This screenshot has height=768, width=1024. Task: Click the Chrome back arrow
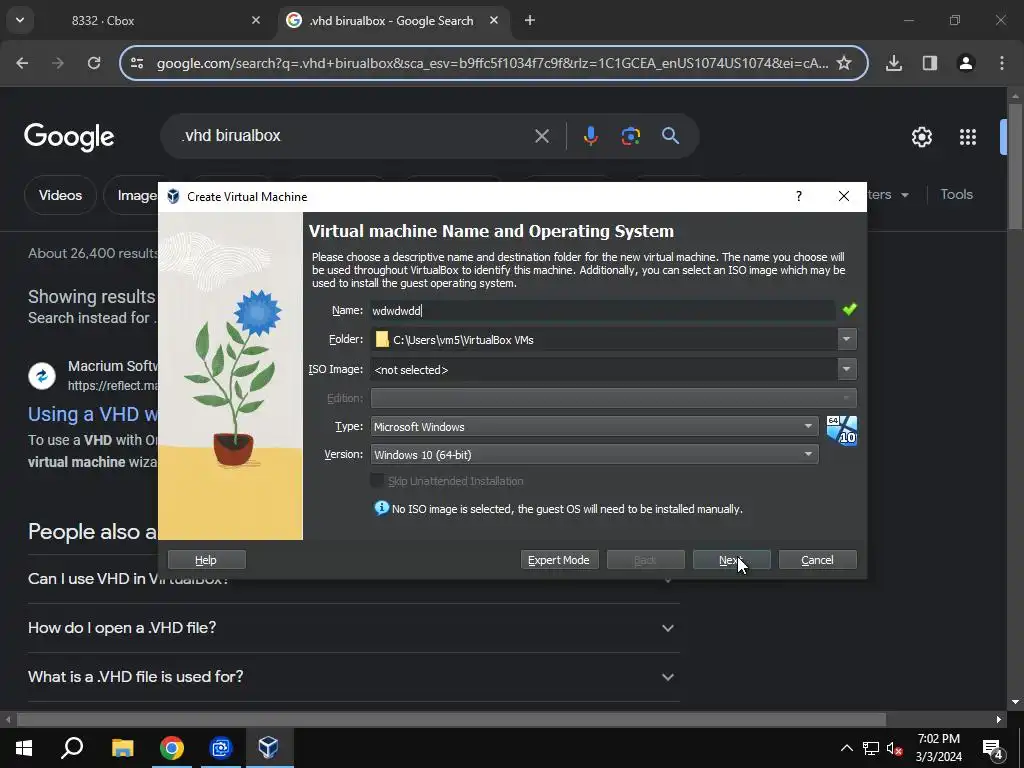[22, 63]
